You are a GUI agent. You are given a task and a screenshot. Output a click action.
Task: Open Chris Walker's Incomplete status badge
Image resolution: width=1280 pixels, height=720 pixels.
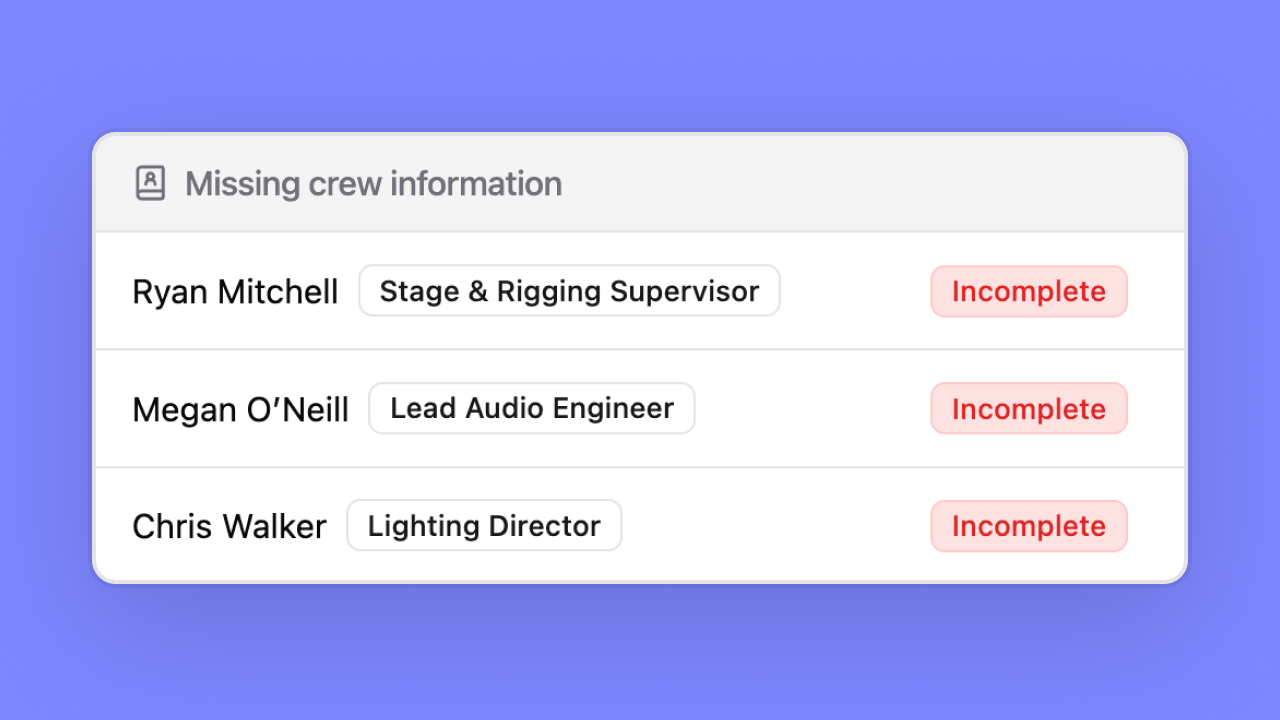1028,526
